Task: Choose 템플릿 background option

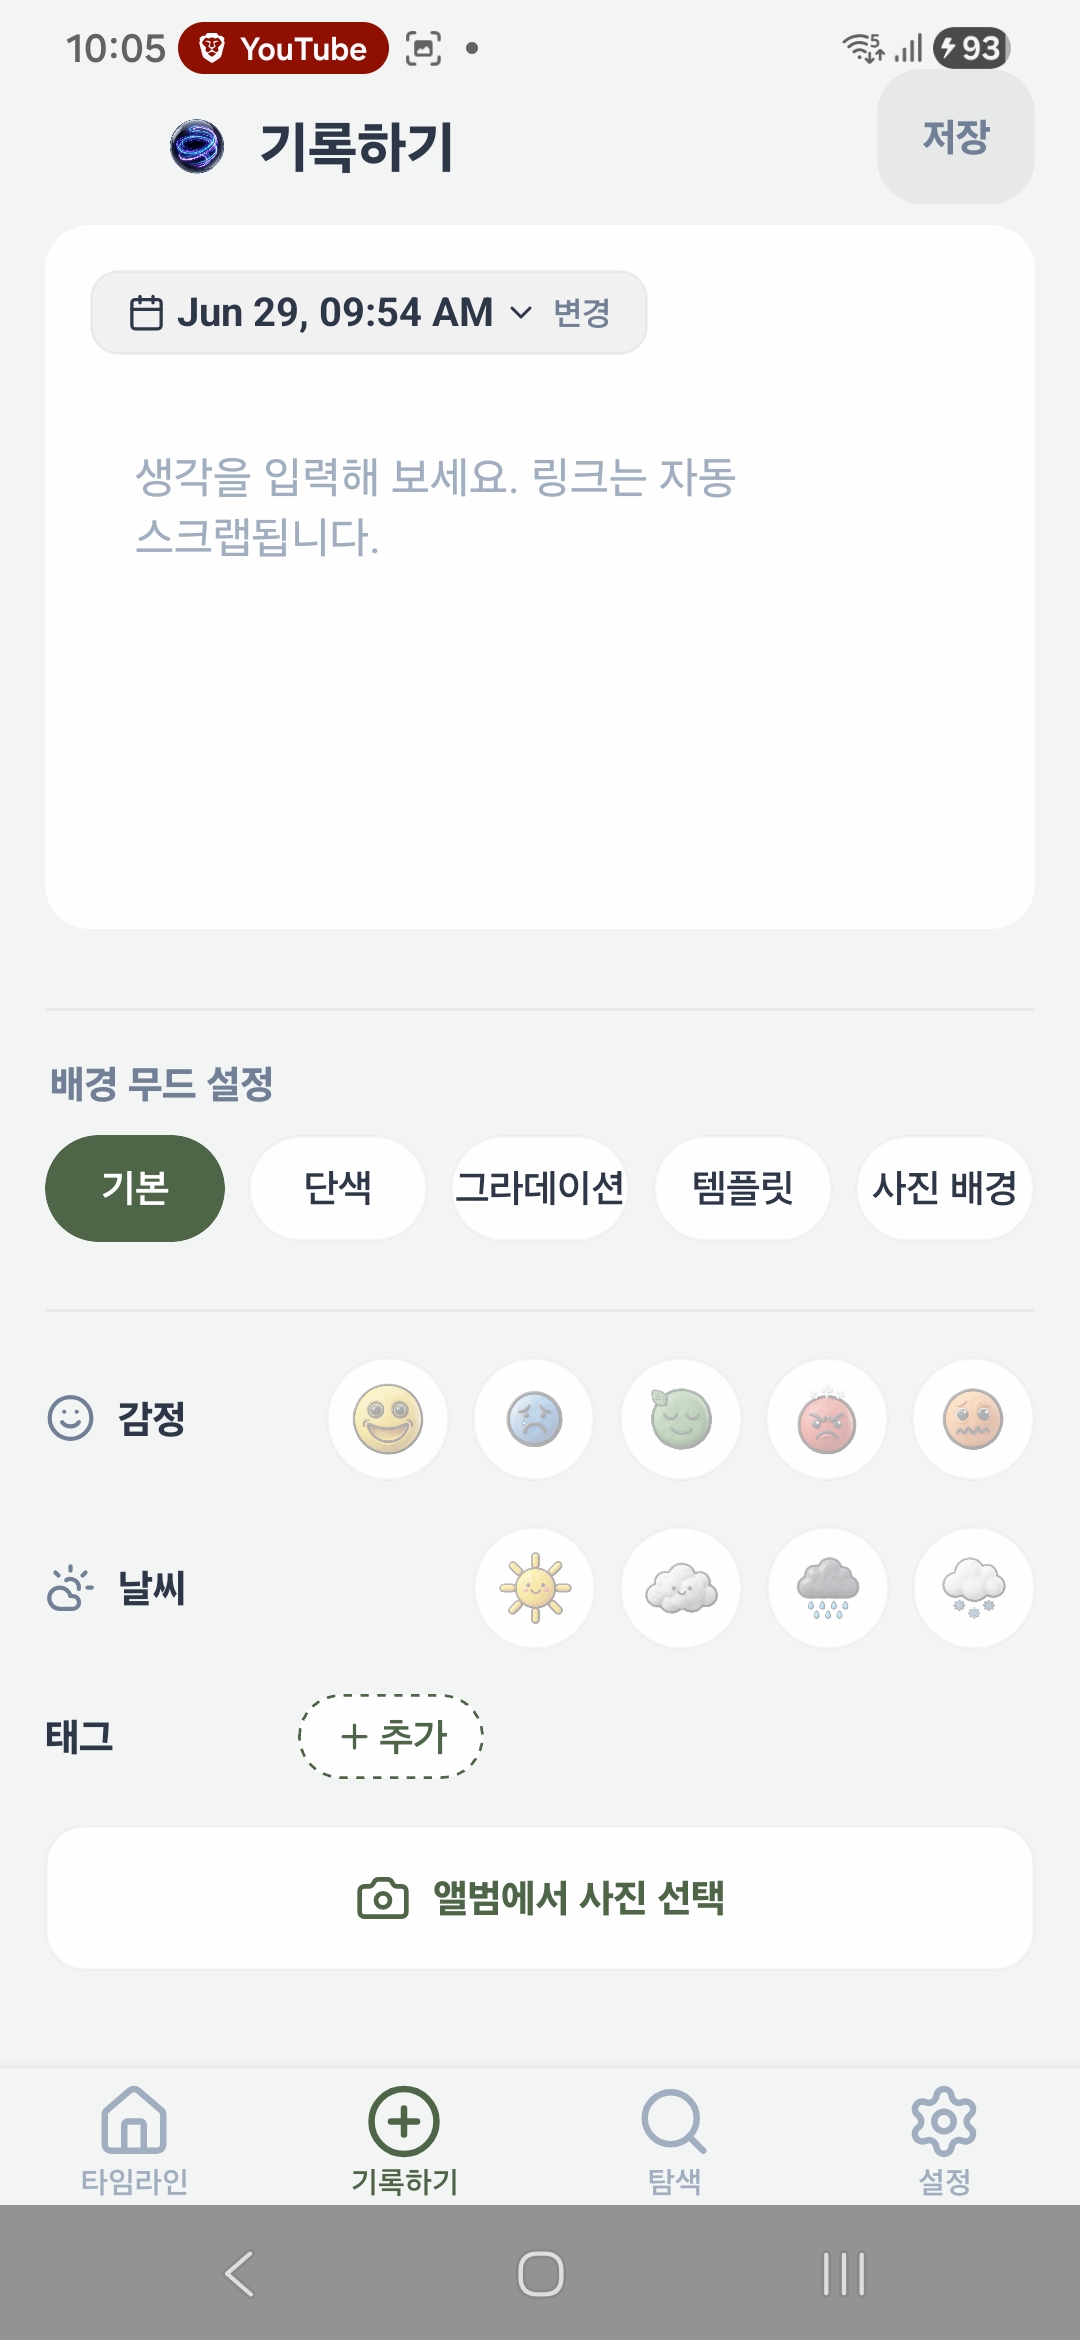Action: [x=743, y=1188]
